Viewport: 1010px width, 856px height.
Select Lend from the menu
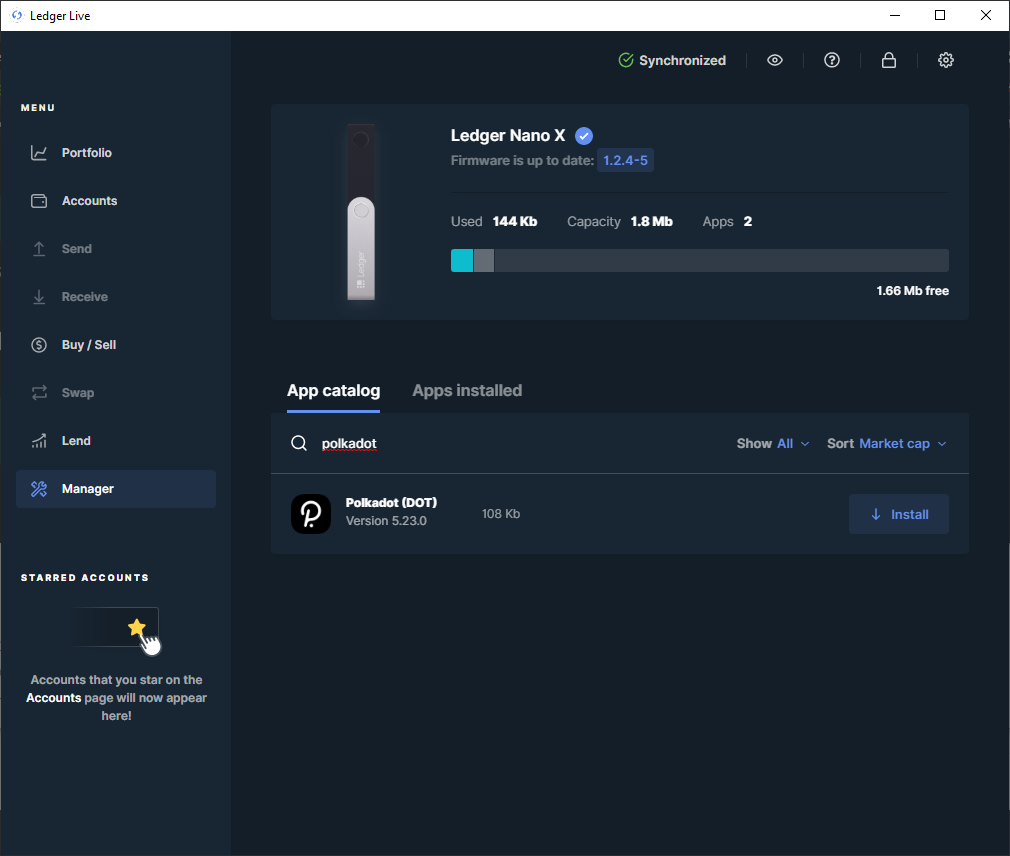pos(116,441)
